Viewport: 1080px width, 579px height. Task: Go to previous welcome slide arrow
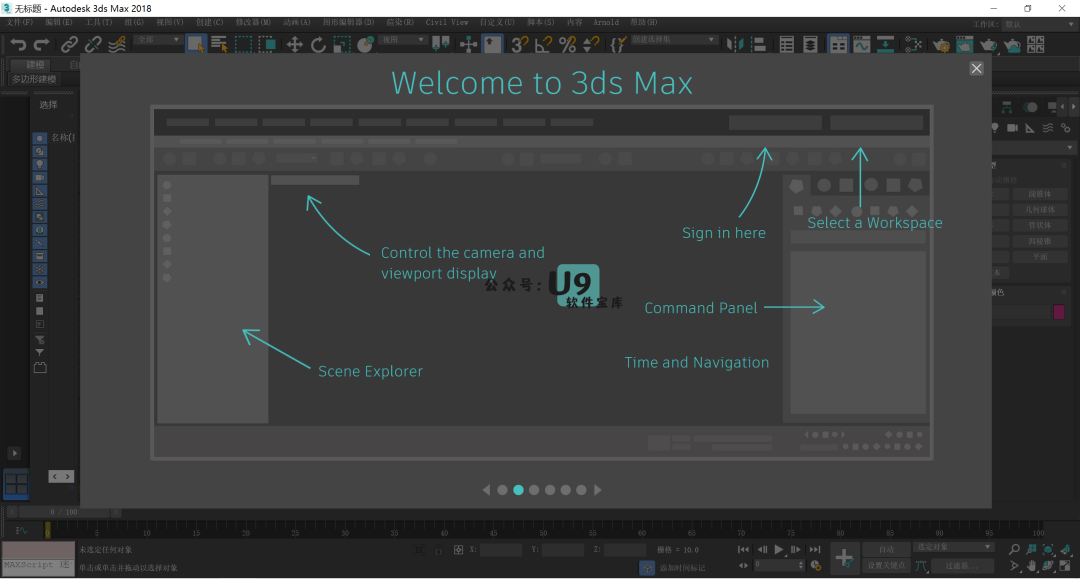pyautogui.click(x=487, y=490)
